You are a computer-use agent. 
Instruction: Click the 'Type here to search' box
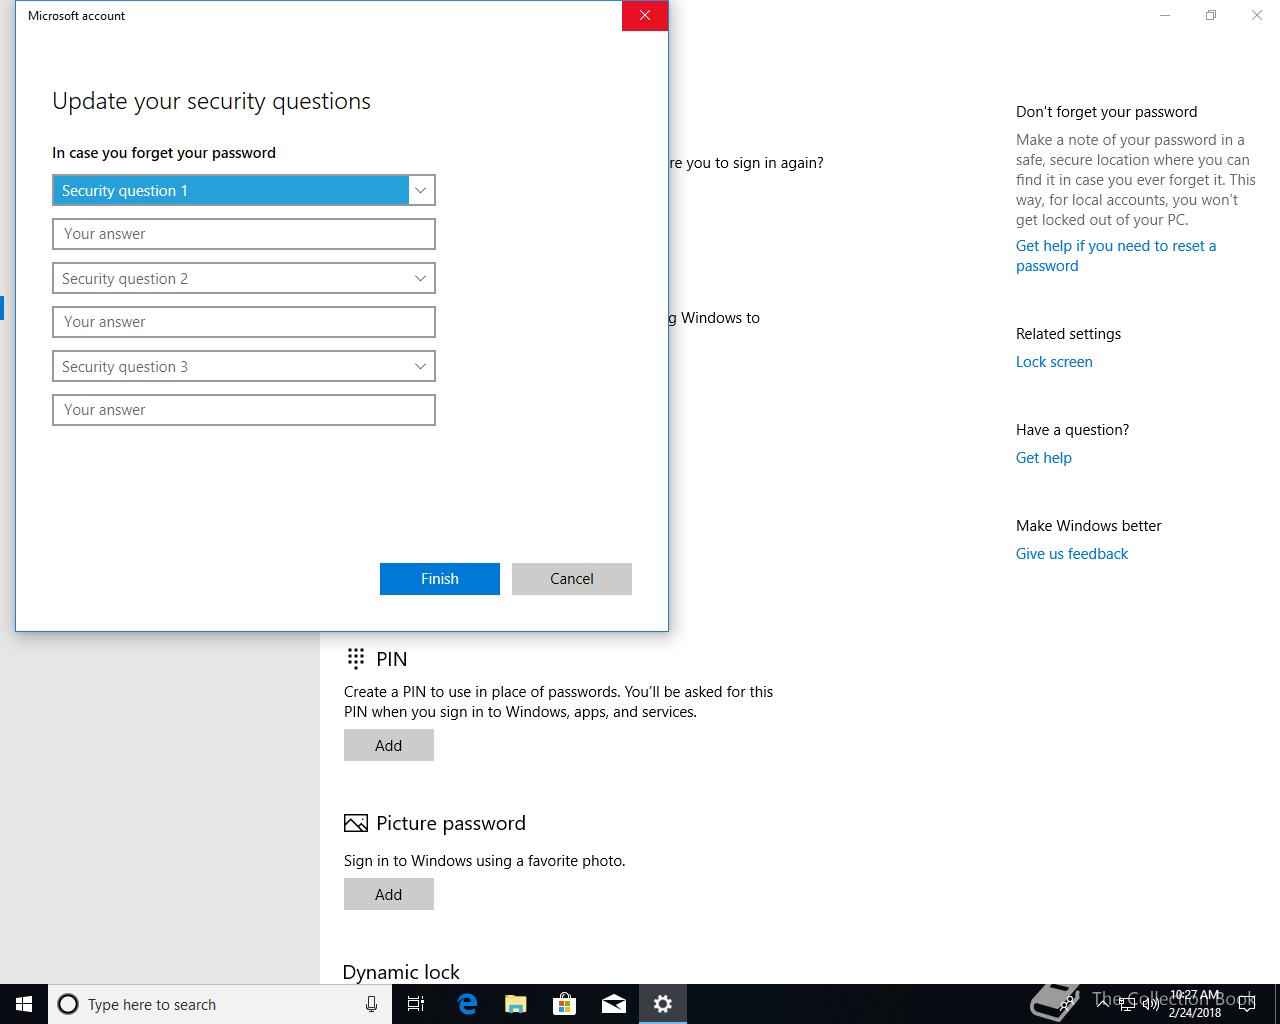pyautogui.click(x=220, y=1004)
